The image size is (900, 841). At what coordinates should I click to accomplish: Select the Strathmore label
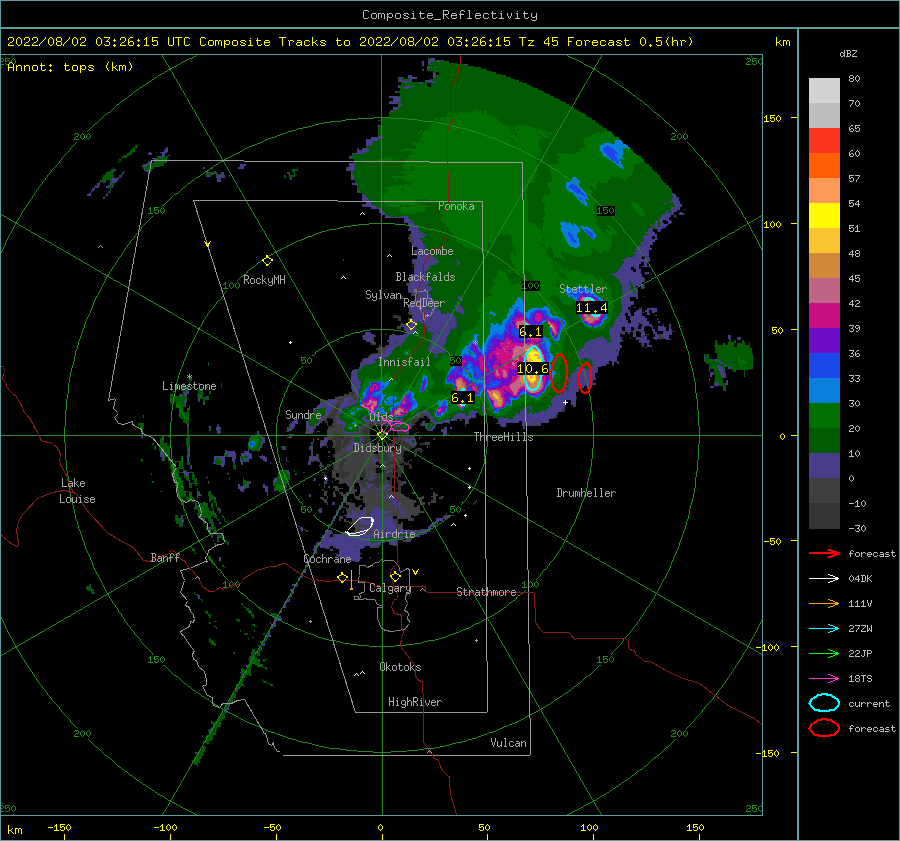pyautogui.click(x=486, y=592)
